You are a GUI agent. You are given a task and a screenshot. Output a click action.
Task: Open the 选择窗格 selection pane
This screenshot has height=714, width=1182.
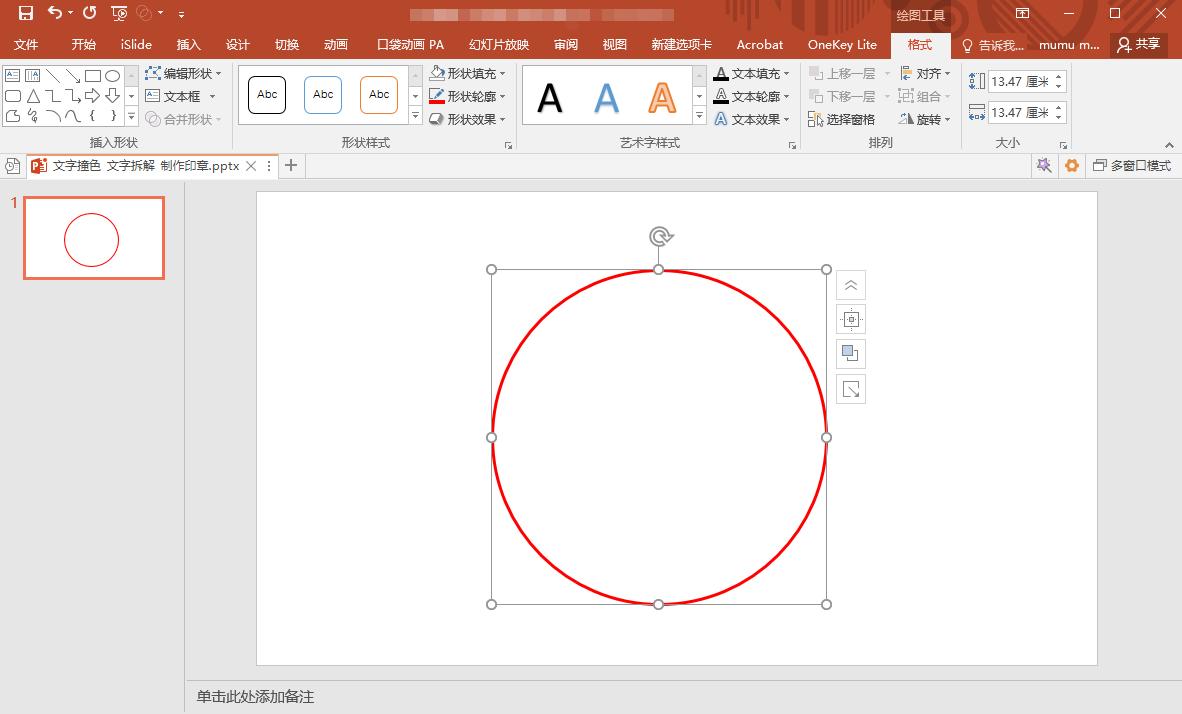842,120
